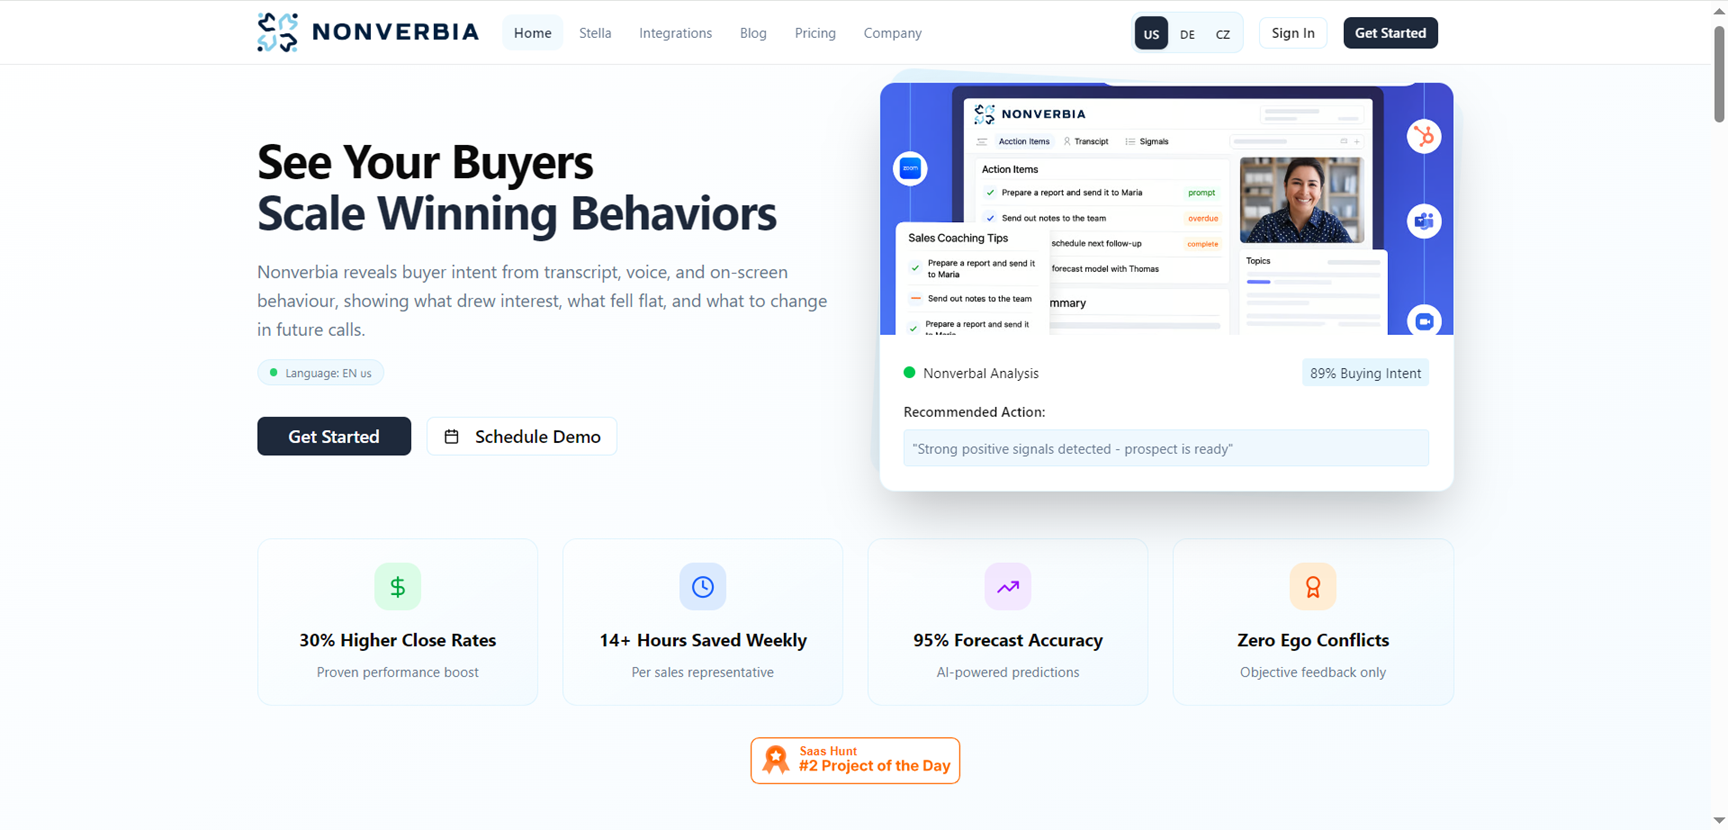This screenshot has width=1728, height=830.
Task: Click the Zero Ego Conflicts heading
Action: pos(1313,640)
